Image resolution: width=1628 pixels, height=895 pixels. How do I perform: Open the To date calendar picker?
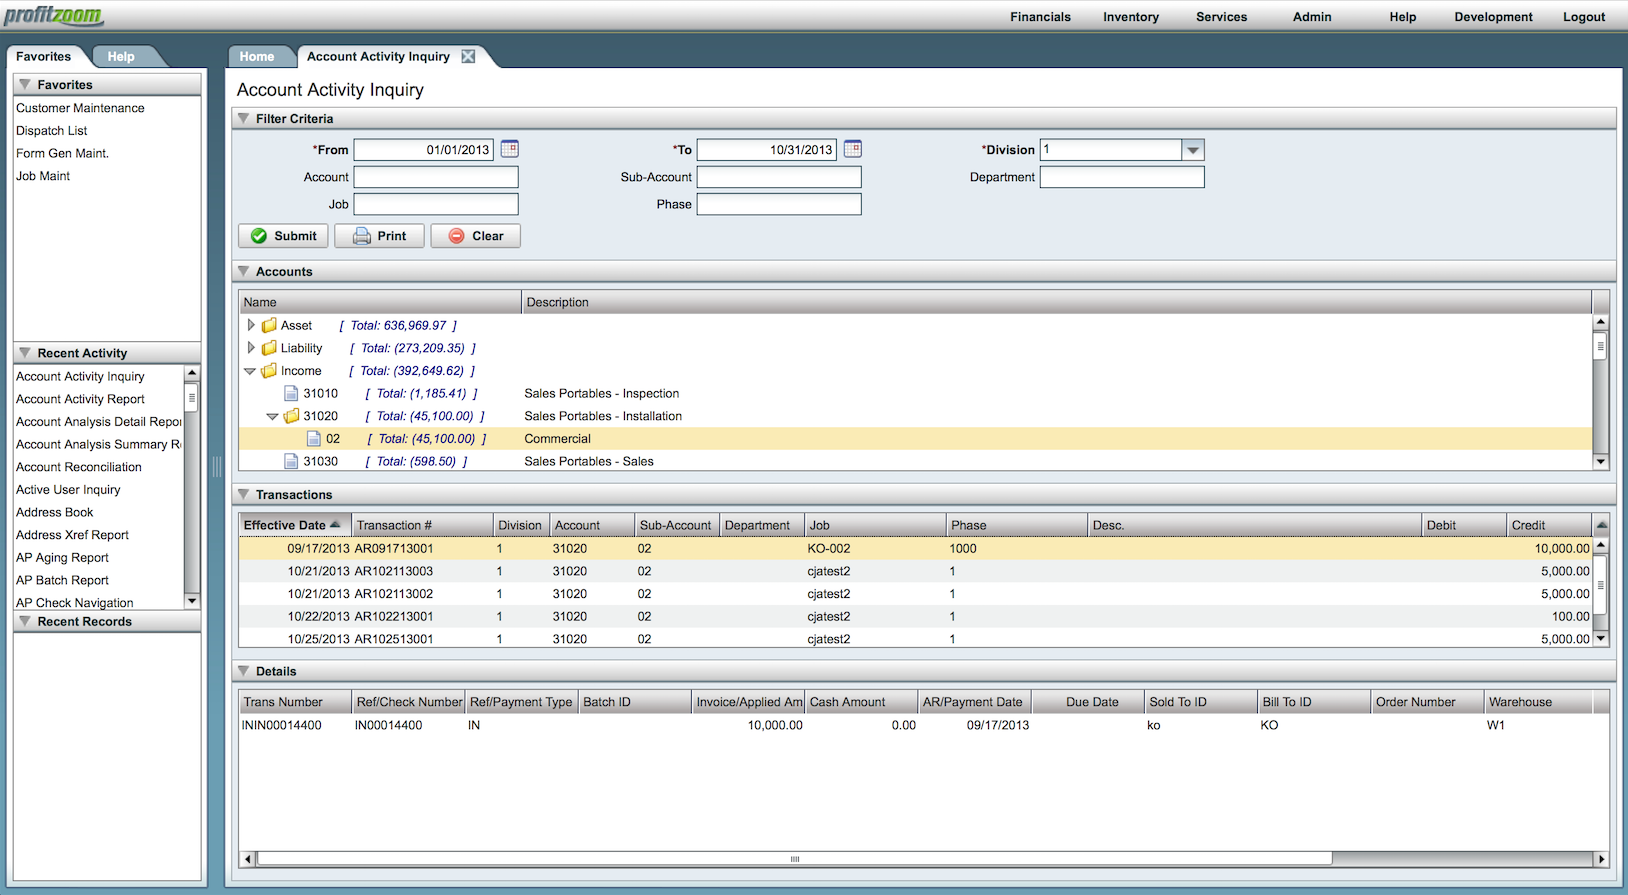point(852,149)
